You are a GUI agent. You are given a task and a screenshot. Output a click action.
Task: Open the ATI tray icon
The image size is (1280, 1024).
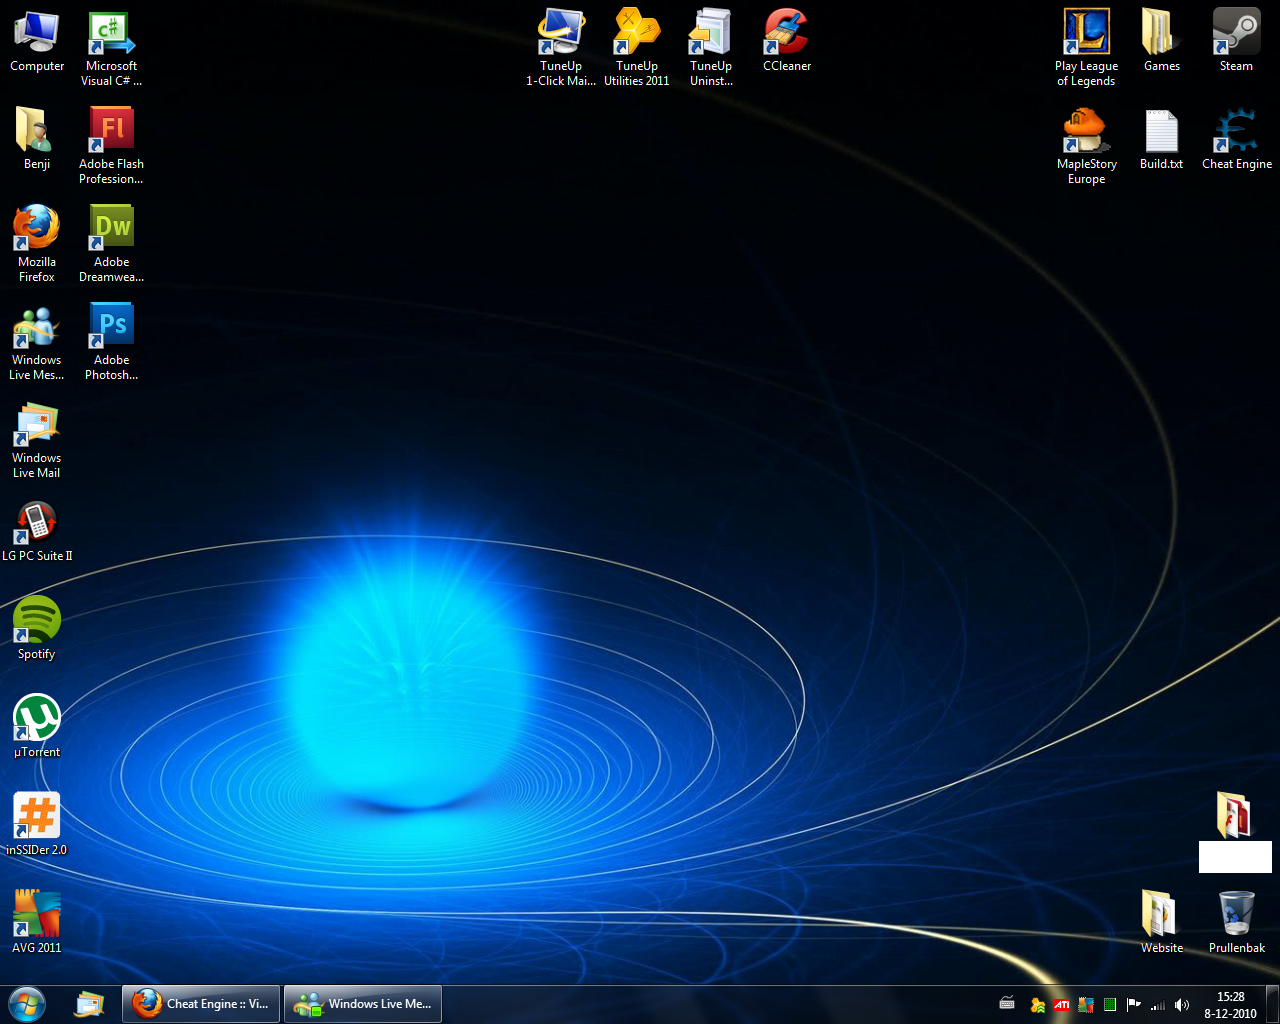(1061, 1005)
